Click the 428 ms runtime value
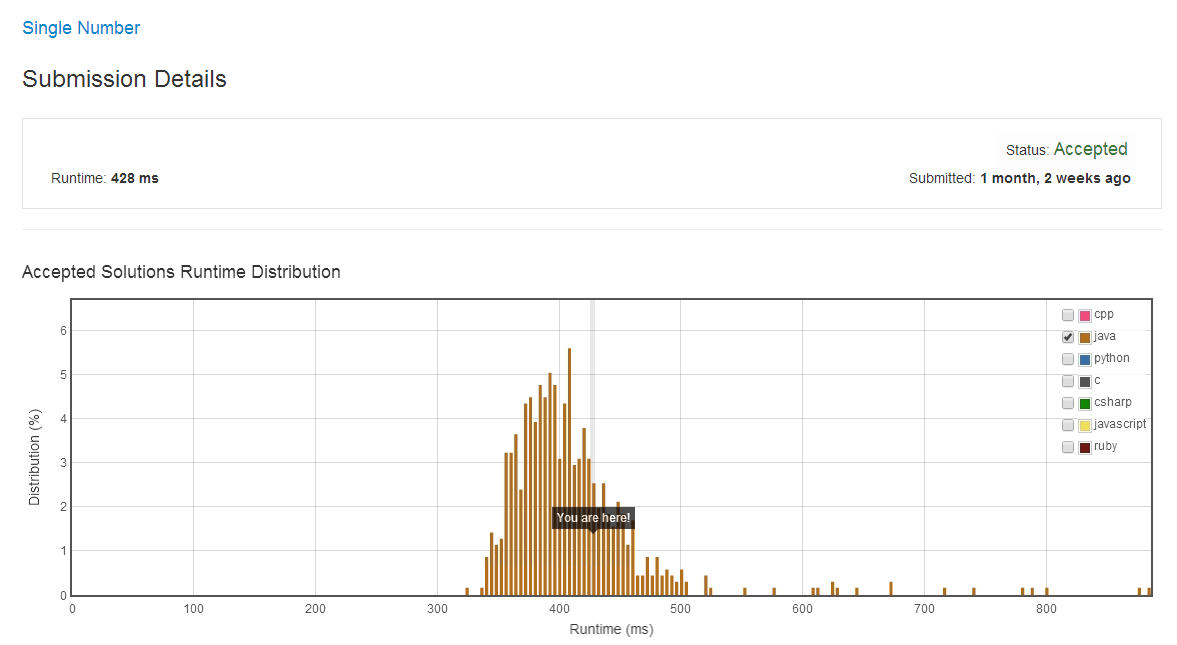The width and height of the screenshot is (1177, 645). click(x=134, y=179)
